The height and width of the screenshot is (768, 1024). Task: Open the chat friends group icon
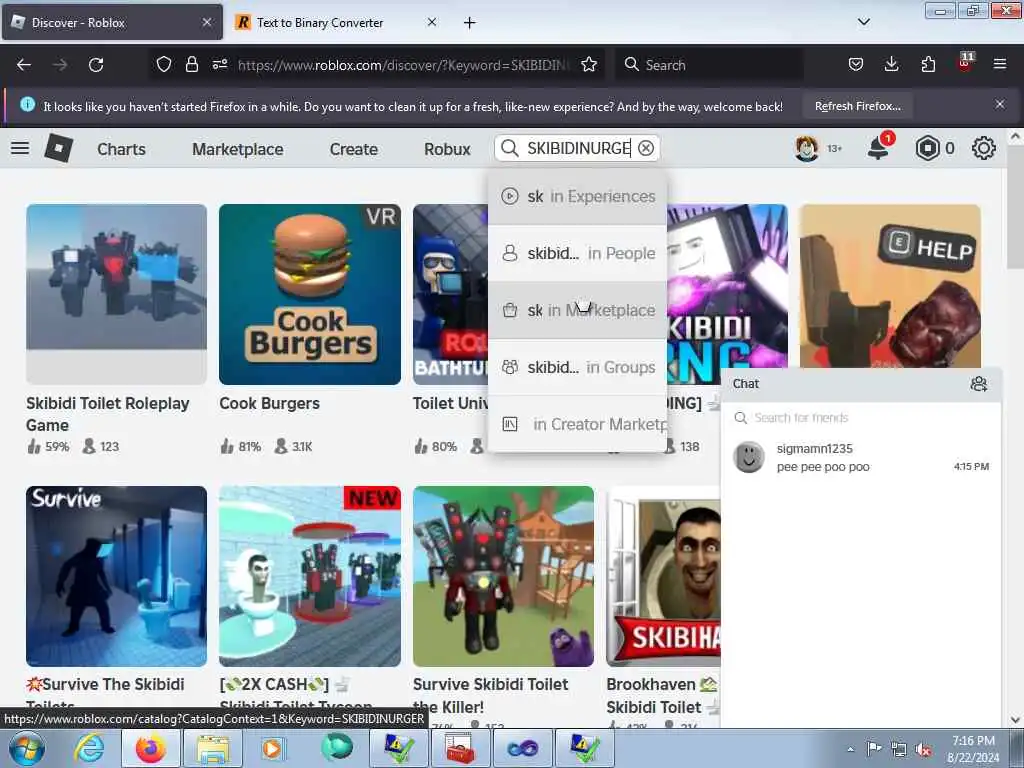(978, 384)
